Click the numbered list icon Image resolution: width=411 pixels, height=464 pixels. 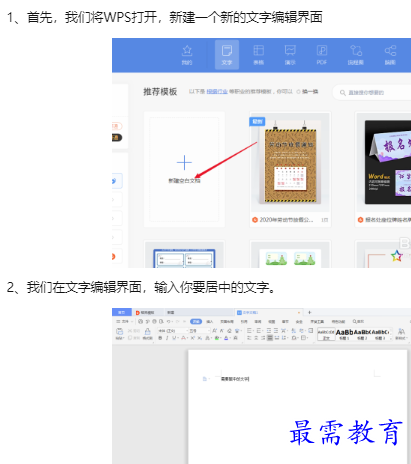[259, 331]
